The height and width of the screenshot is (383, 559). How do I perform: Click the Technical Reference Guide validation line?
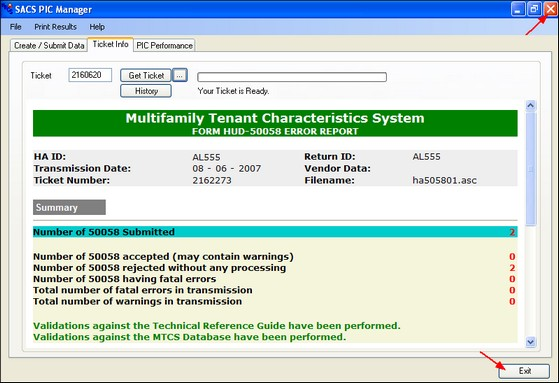[217, 326]
